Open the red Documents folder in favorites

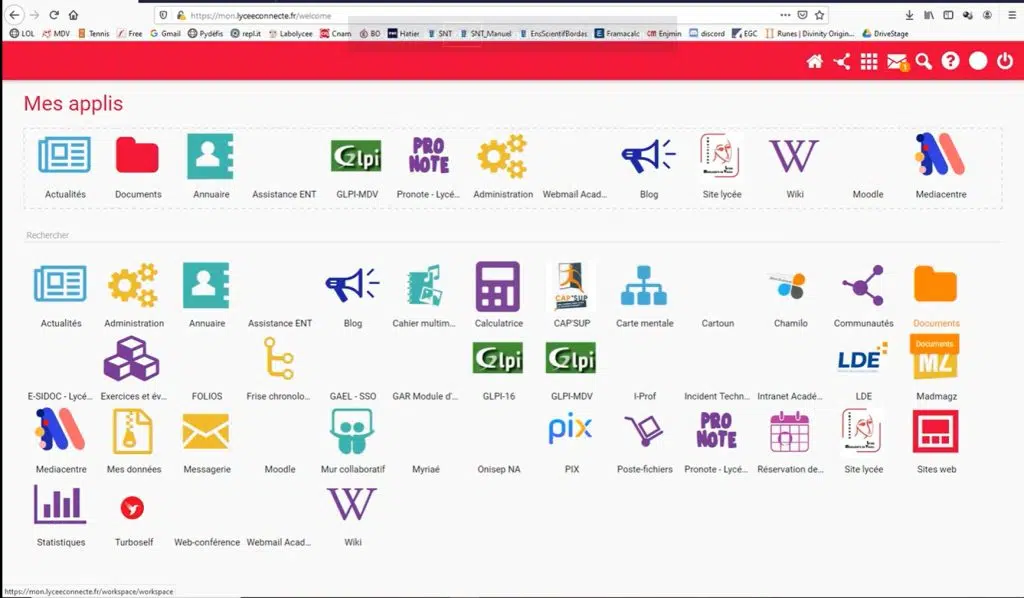(137, 155)
